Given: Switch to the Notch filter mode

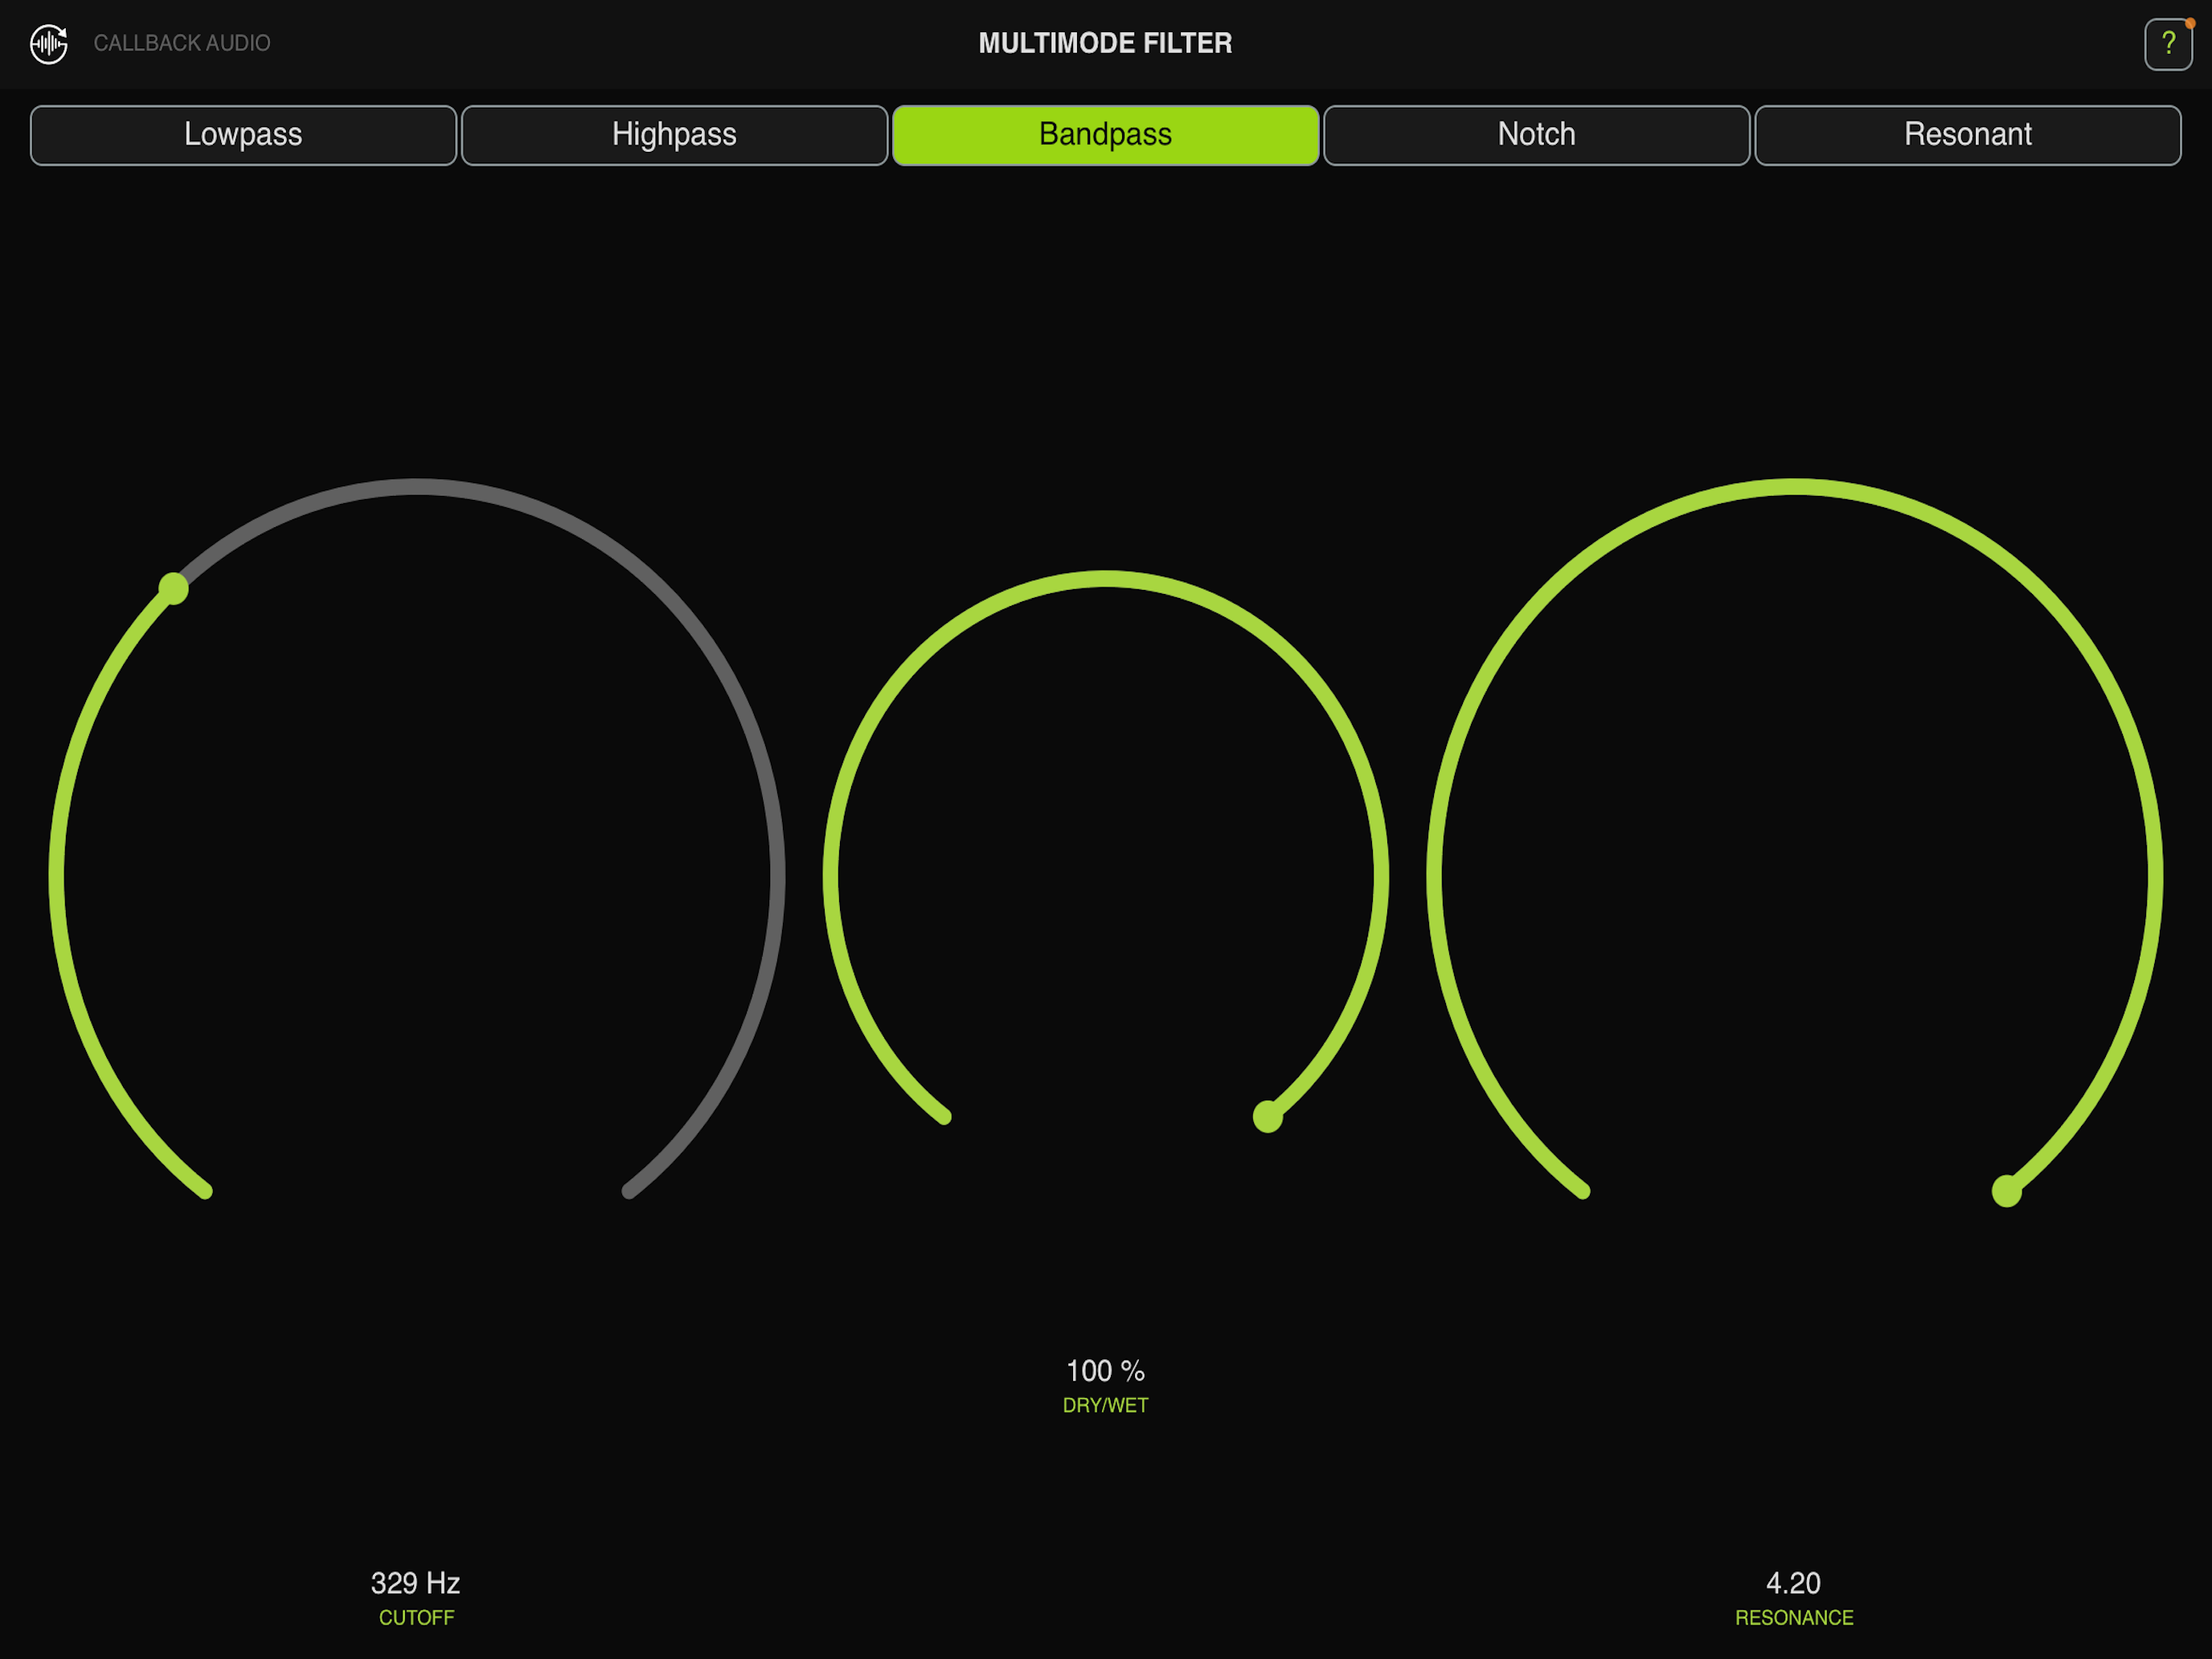Looking at the screenshot, I should click(1536, 135).
